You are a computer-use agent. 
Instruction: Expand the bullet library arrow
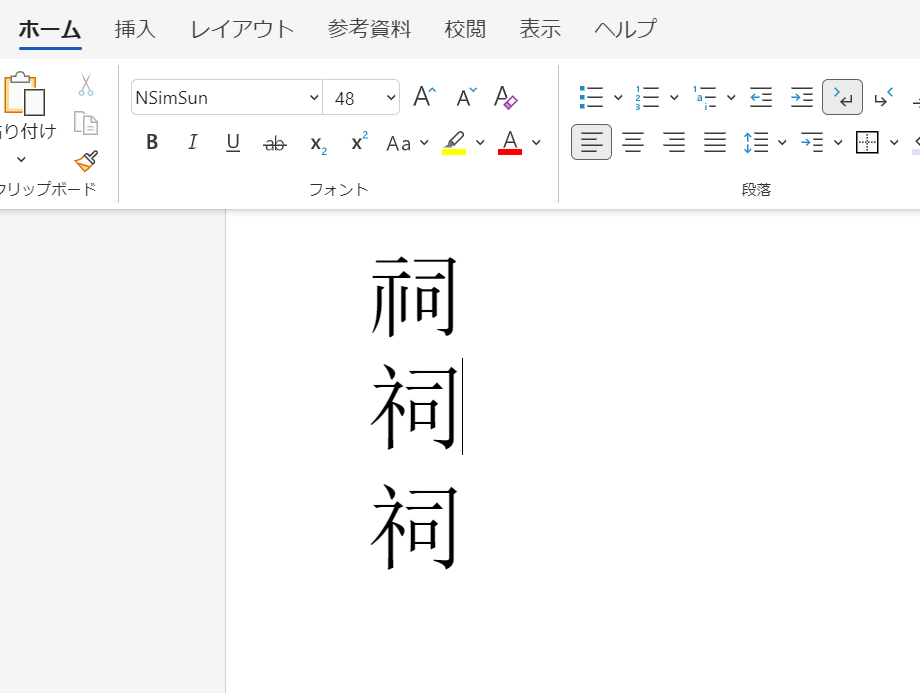[618, 97]
